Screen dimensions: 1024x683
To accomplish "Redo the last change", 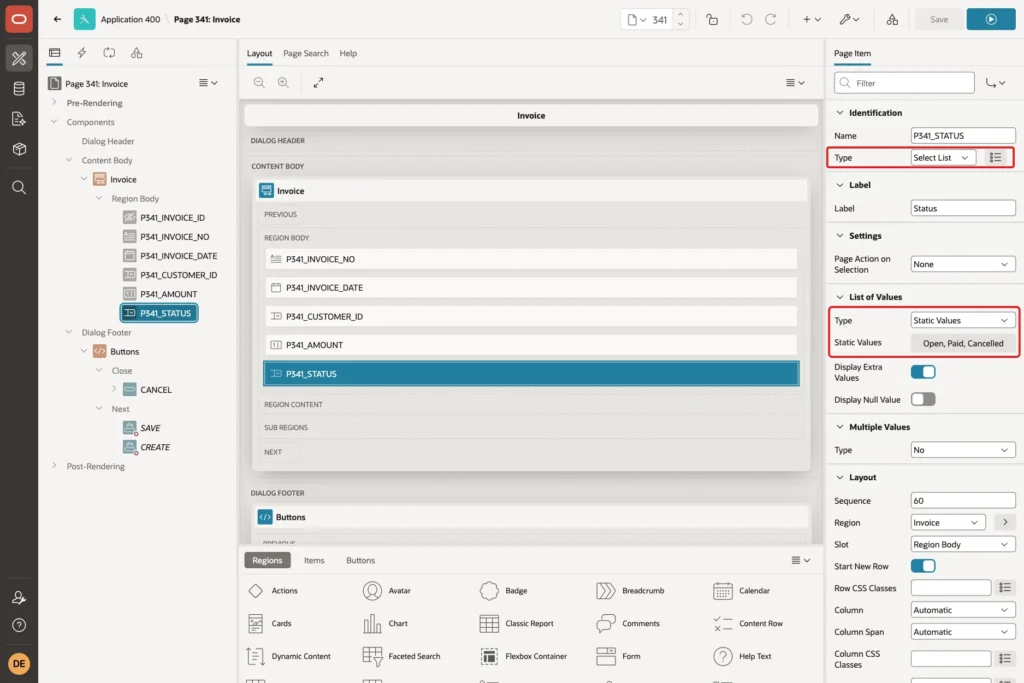I will (x=771, y=20).
